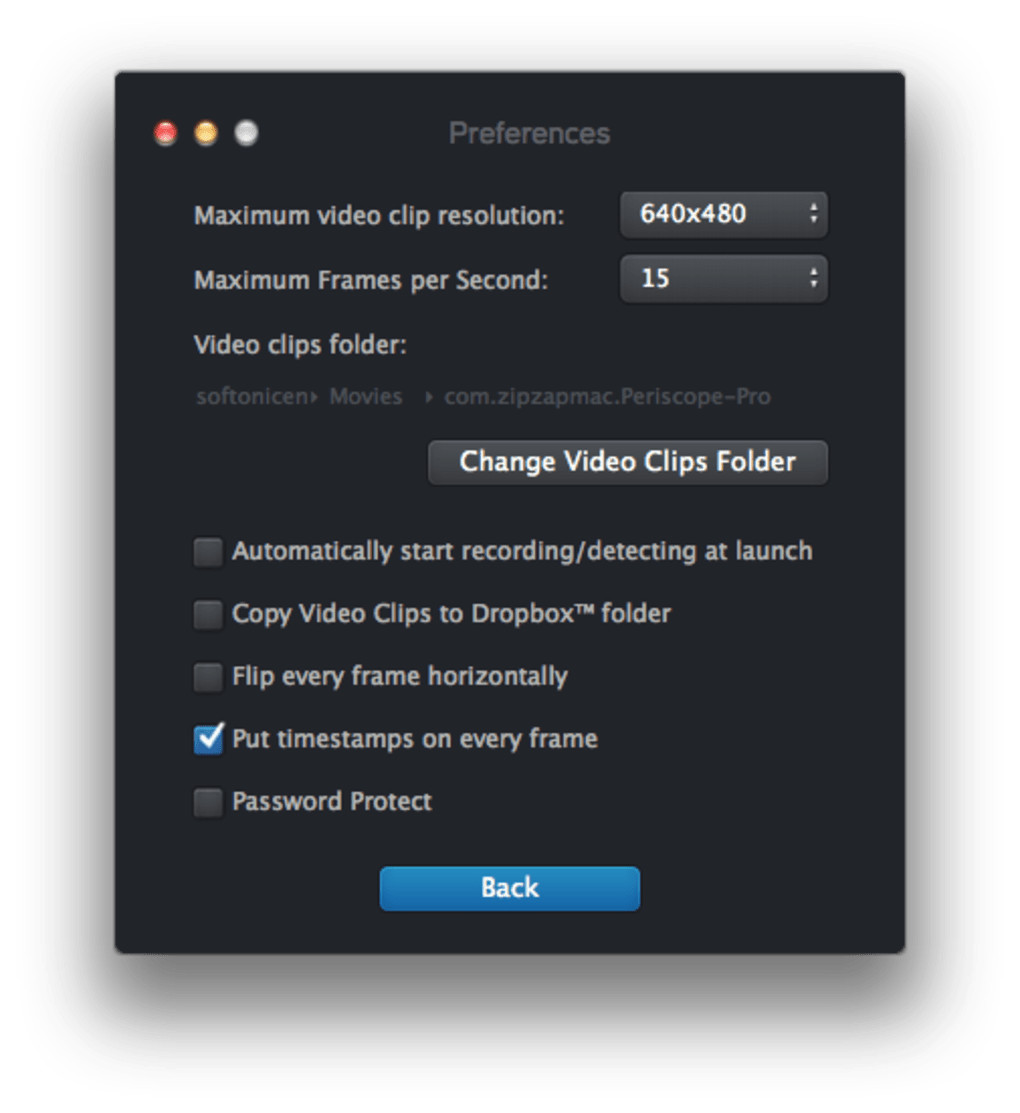The width and height of the screenshot is (1020, 1113).
Task: Select com.zipzapmac.Periscope-Pro in the folder path
Action: click(x=607, y=397)
